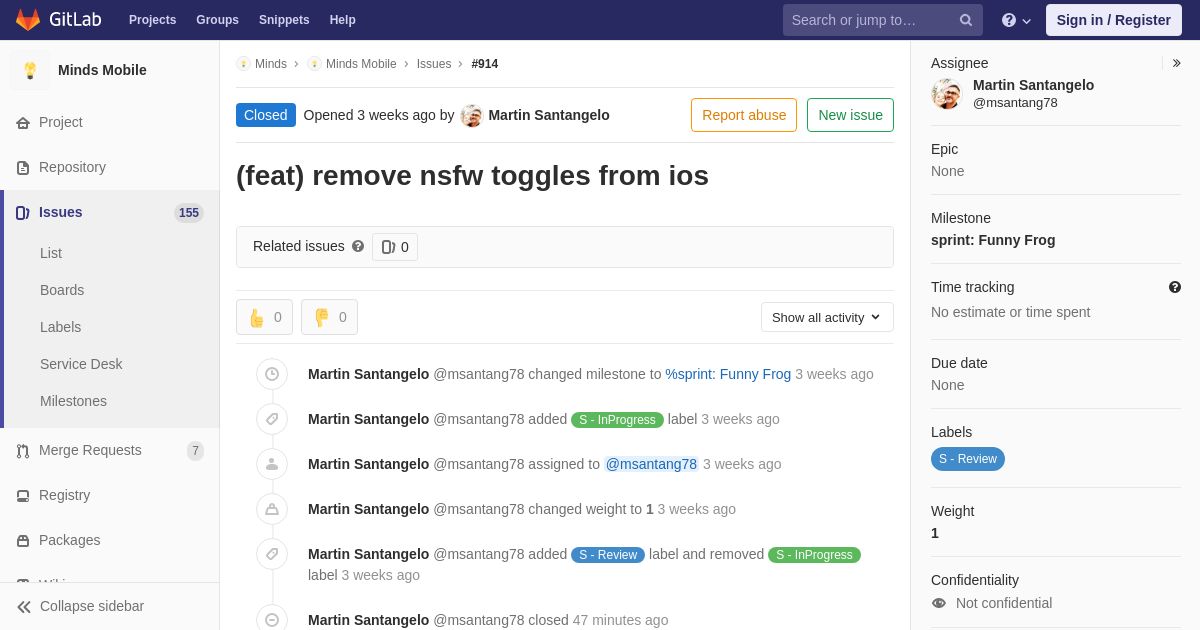Click the clock icon on milestone activity
This screenshot has height=630, width=1200.
[272, 374]
